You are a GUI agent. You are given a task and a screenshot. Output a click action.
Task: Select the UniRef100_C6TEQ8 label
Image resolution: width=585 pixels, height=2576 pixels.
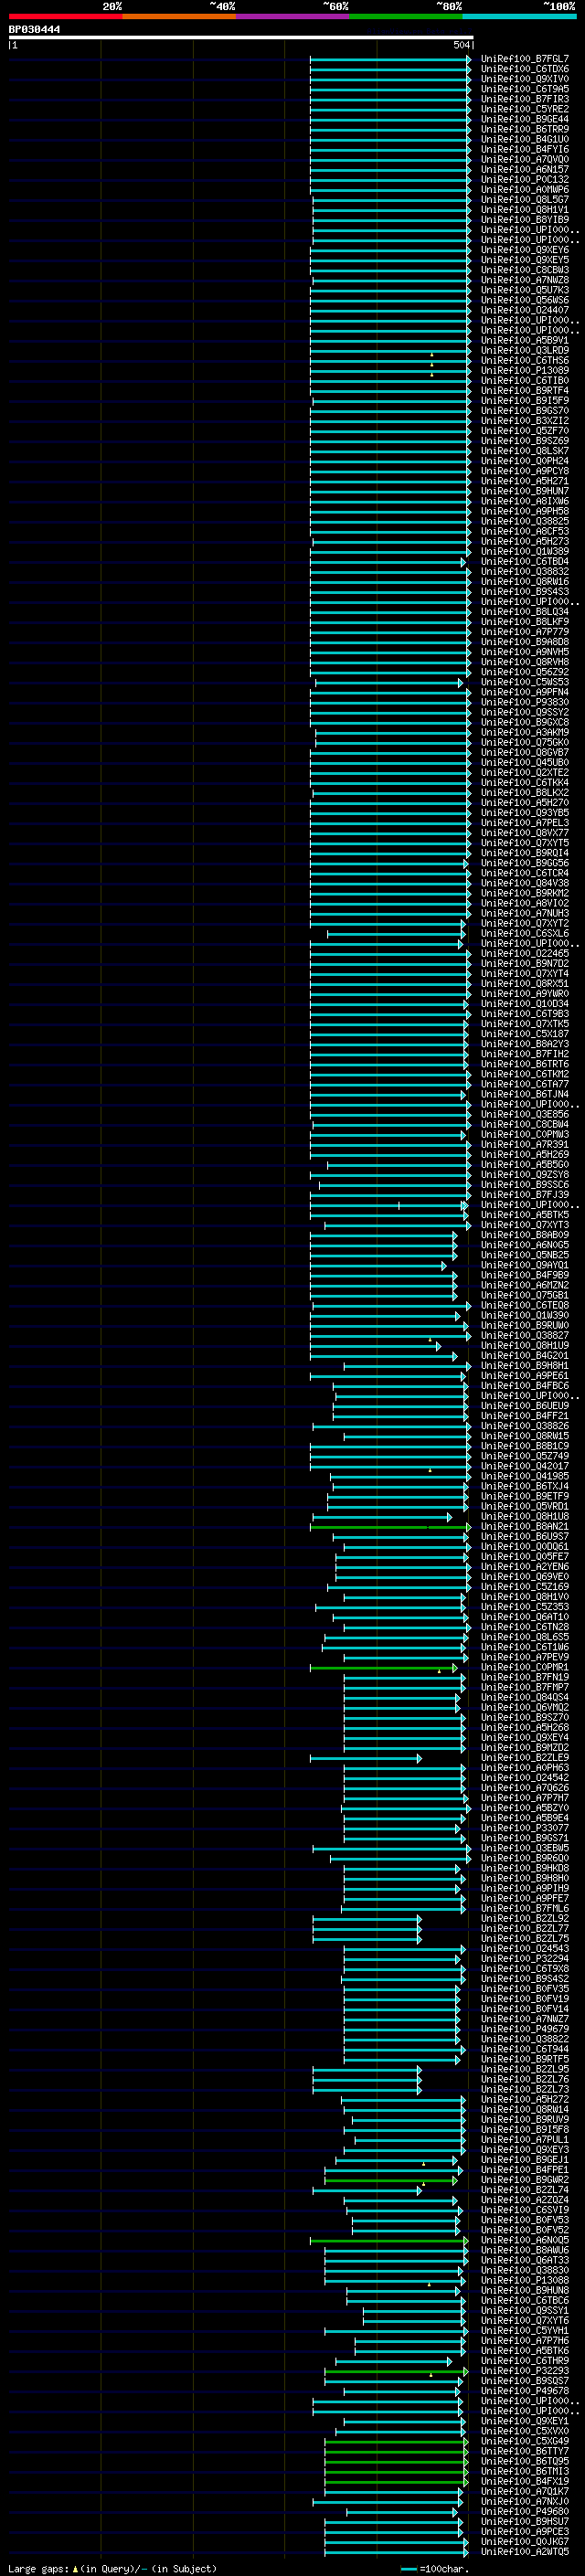(x=525, y=1306)
